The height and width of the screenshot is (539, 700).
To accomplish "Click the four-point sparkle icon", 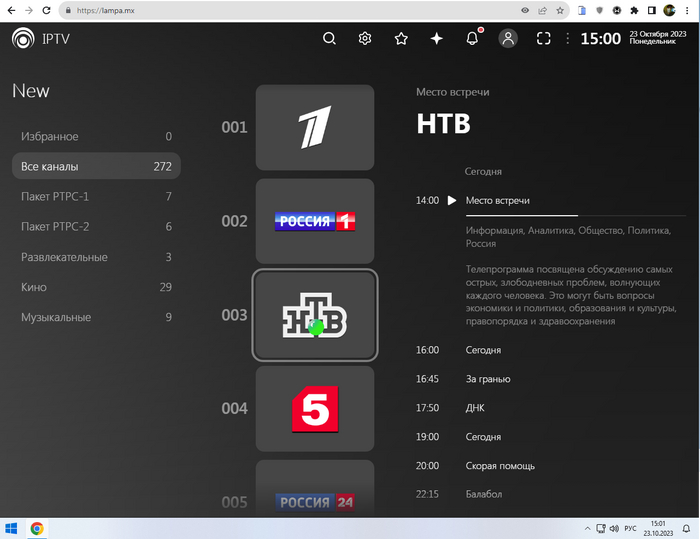I will click(437, 39).
